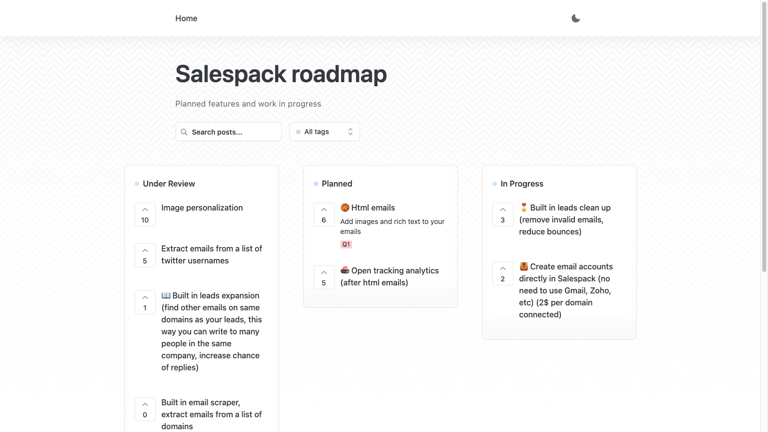This screenshot has height=432, width=768.
Task: Click the Under Review column heading
Action: tap(168, 184)
